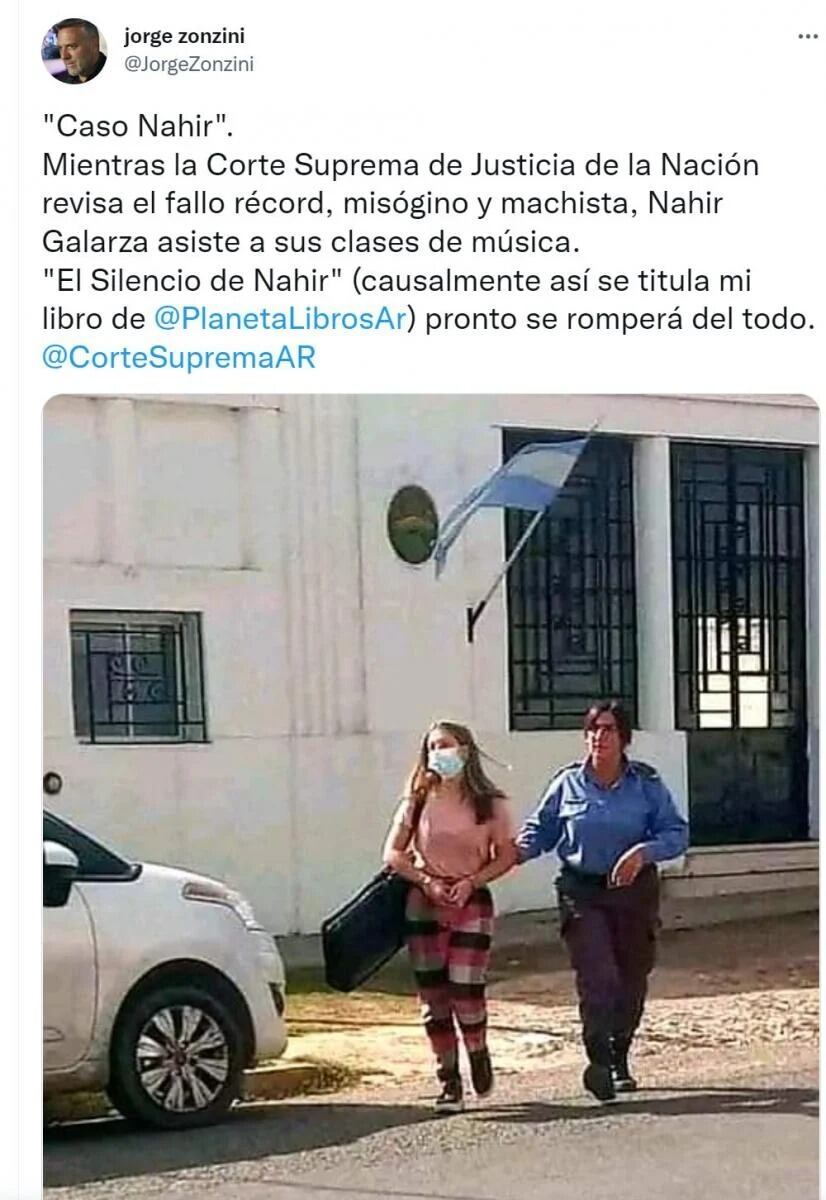Click the car's side mirror in the photo

[x=59, y=871]
